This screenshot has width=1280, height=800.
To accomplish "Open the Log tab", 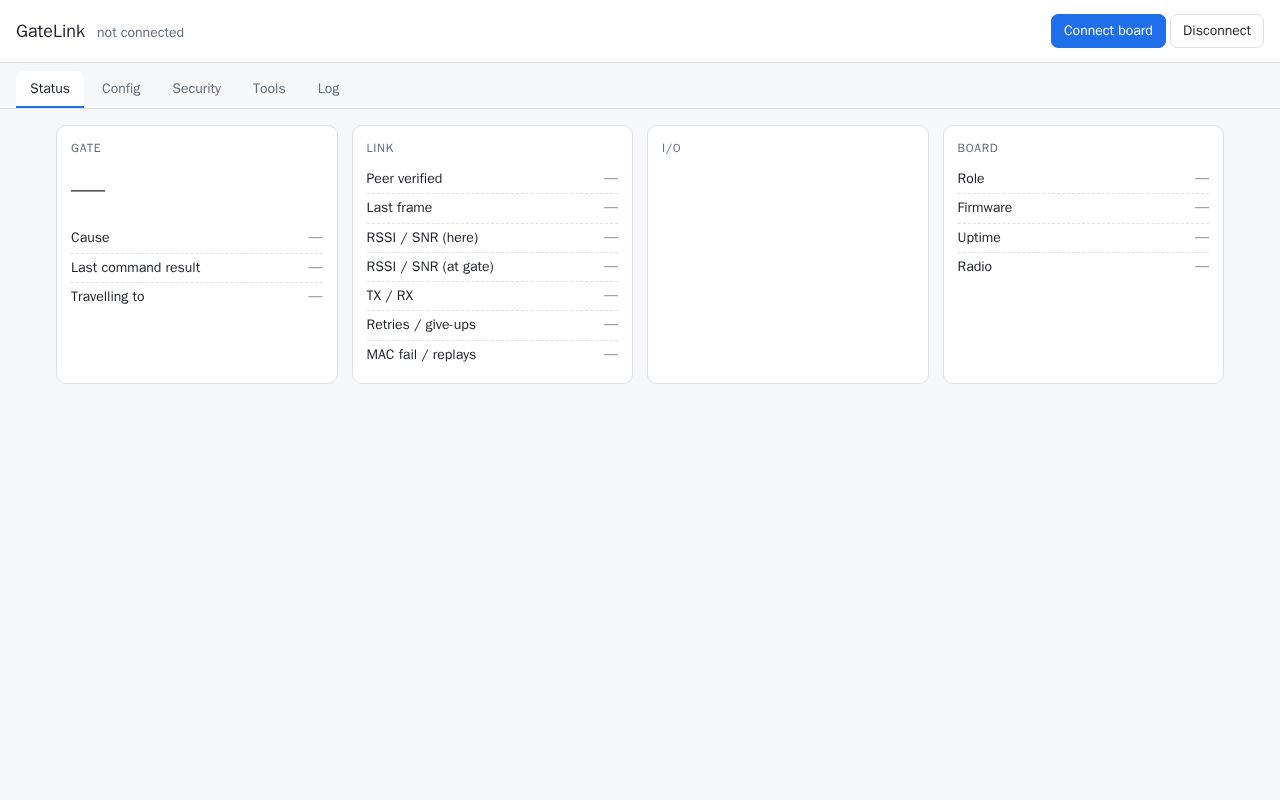I will click(x=328, y=89).
